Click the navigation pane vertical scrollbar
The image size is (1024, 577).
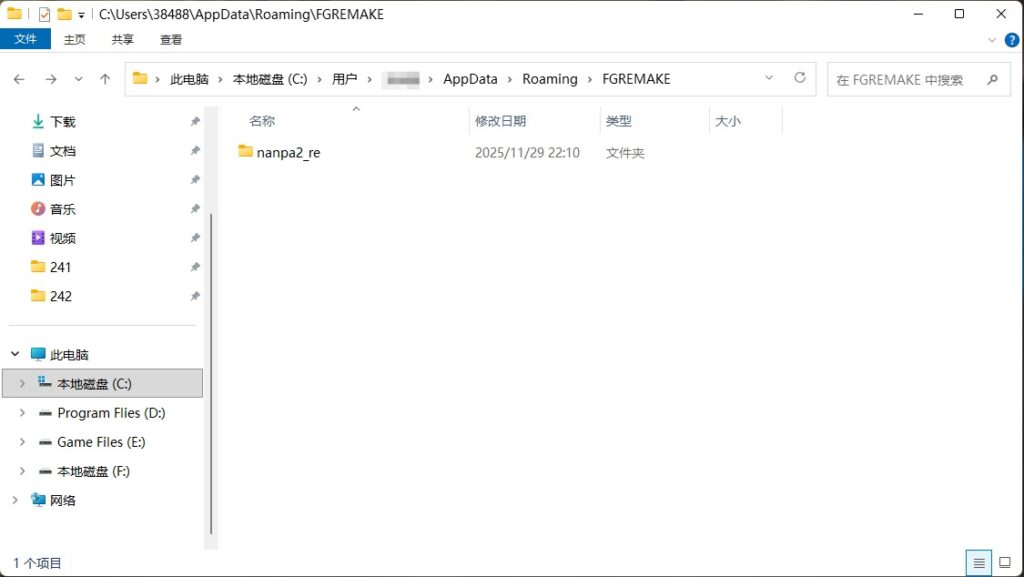click(211, 374)
